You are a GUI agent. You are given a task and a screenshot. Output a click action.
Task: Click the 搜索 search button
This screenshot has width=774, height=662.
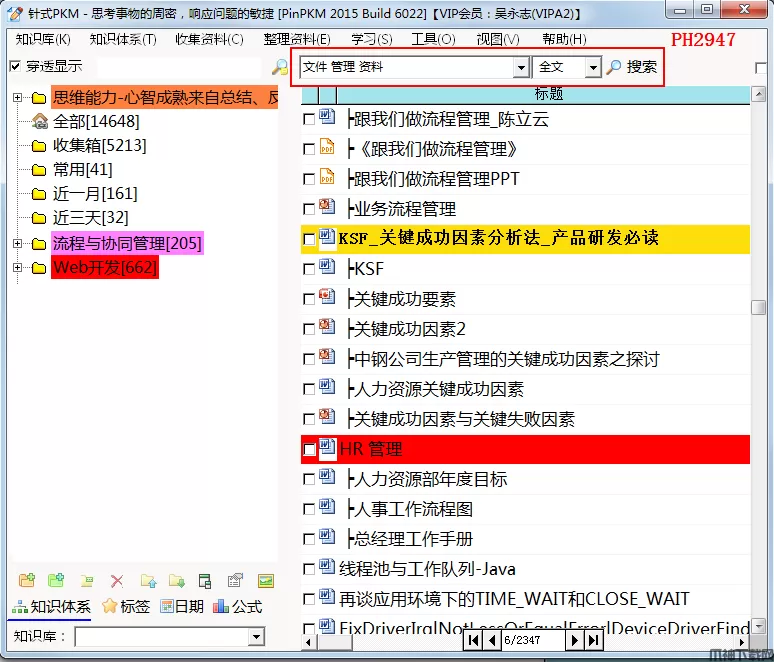click(x=632, y=67)
